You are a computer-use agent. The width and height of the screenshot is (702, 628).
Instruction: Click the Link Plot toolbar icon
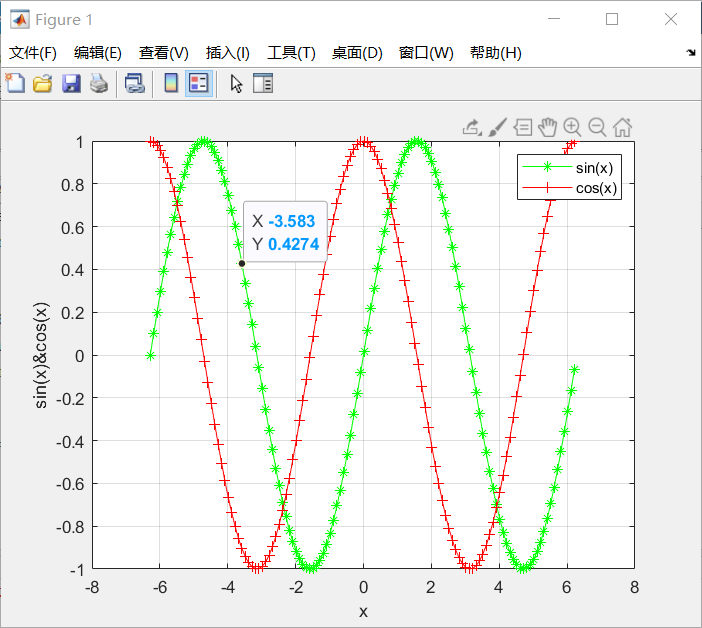point(135,84)
